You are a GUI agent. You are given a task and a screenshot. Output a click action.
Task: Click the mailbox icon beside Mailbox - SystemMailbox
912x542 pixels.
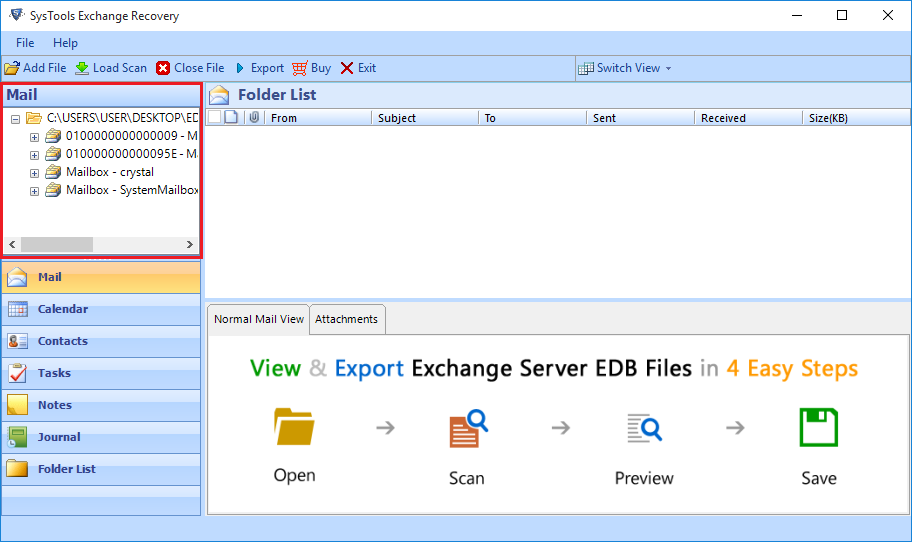coord(53,190)
